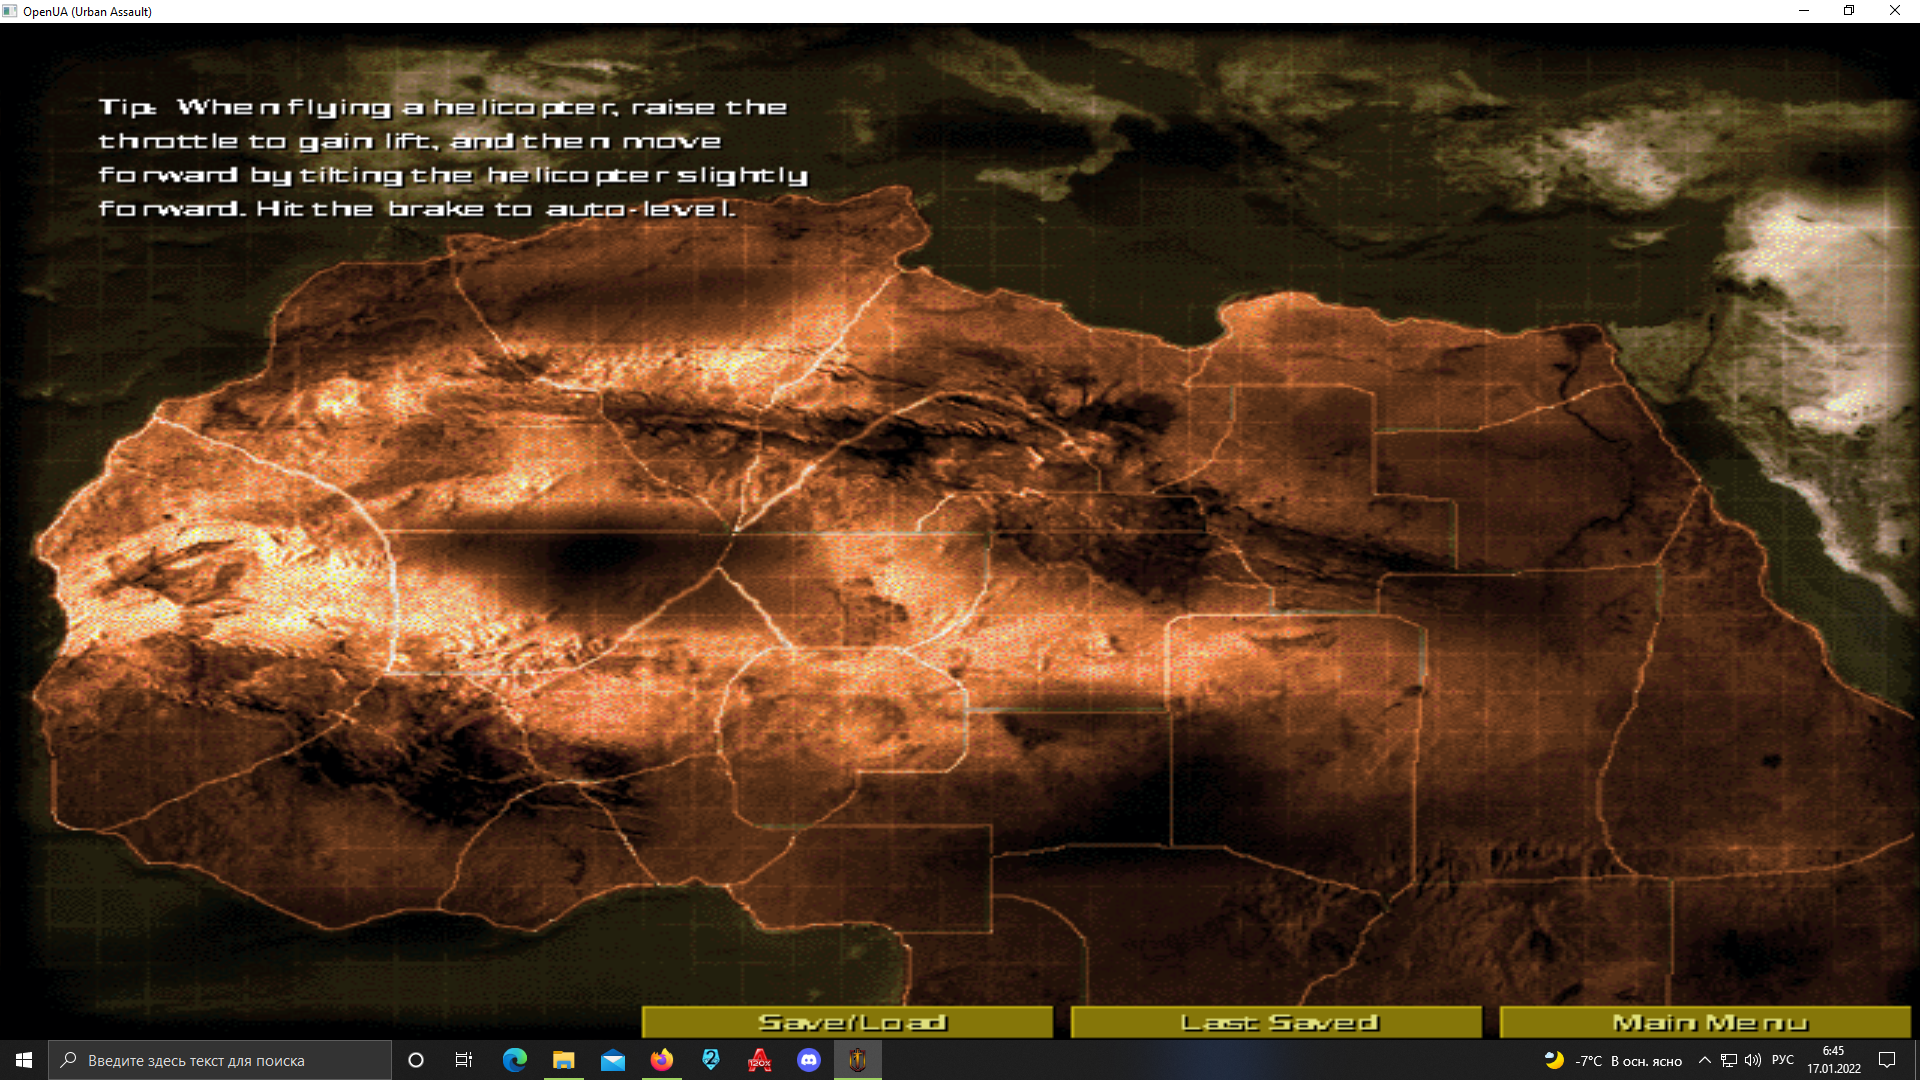Open Discord from the taskbar
The image size is (1920, 1080).
coord(809,1060)
